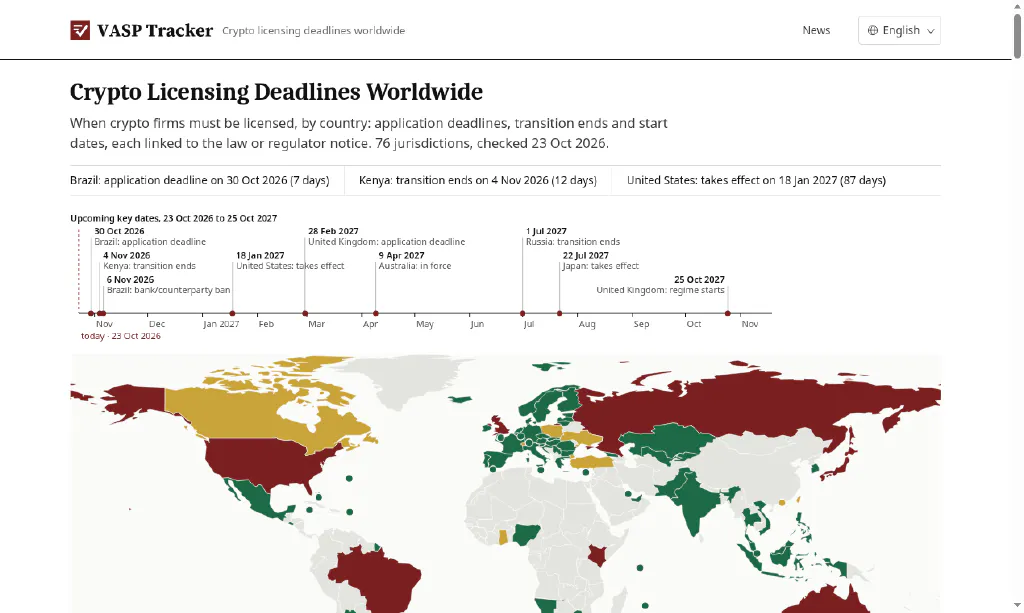
Task: Select Kenya on the world map
Action: click(x=596, y=556)
